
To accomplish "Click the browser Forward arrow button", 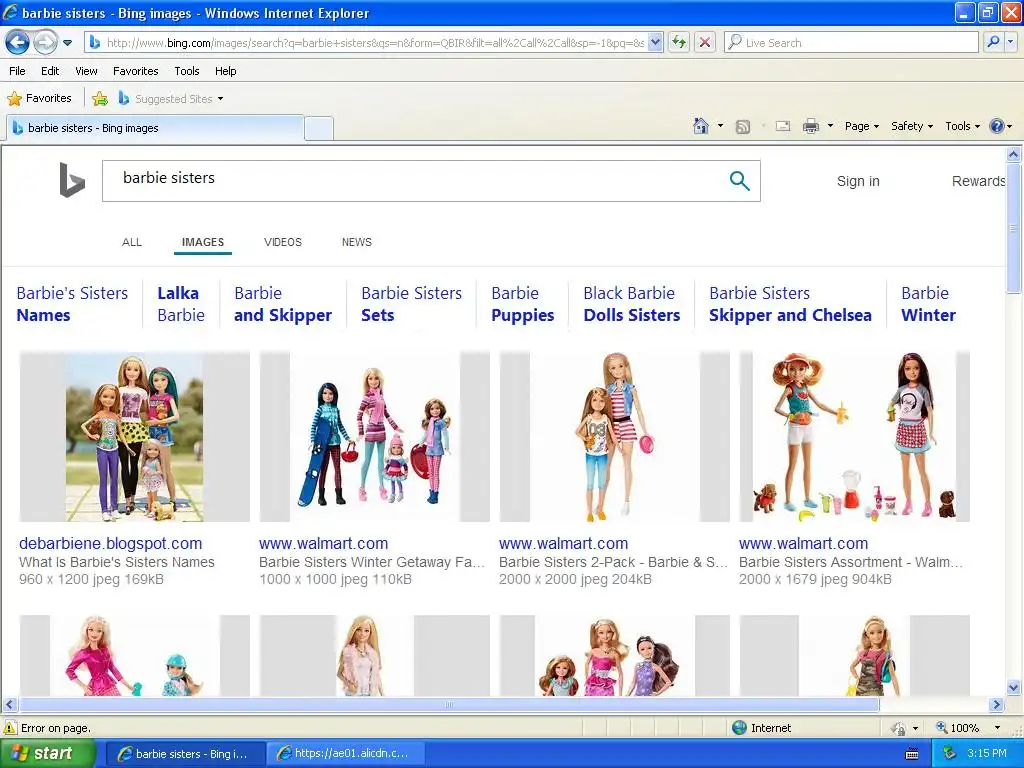I will 45,42.
